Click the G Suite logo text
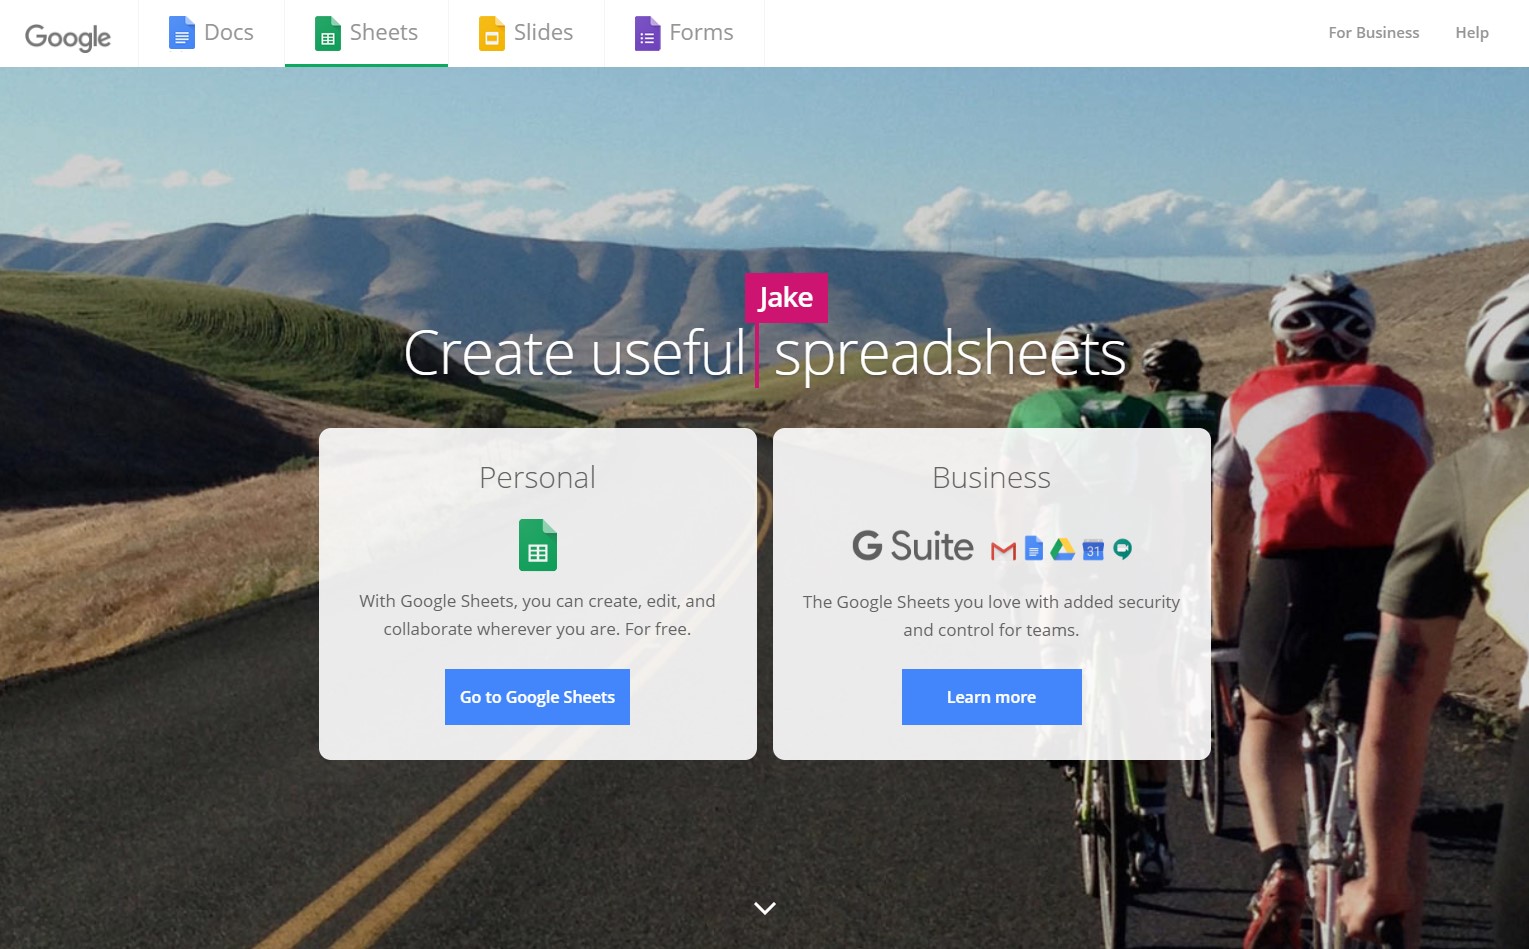 913,546
